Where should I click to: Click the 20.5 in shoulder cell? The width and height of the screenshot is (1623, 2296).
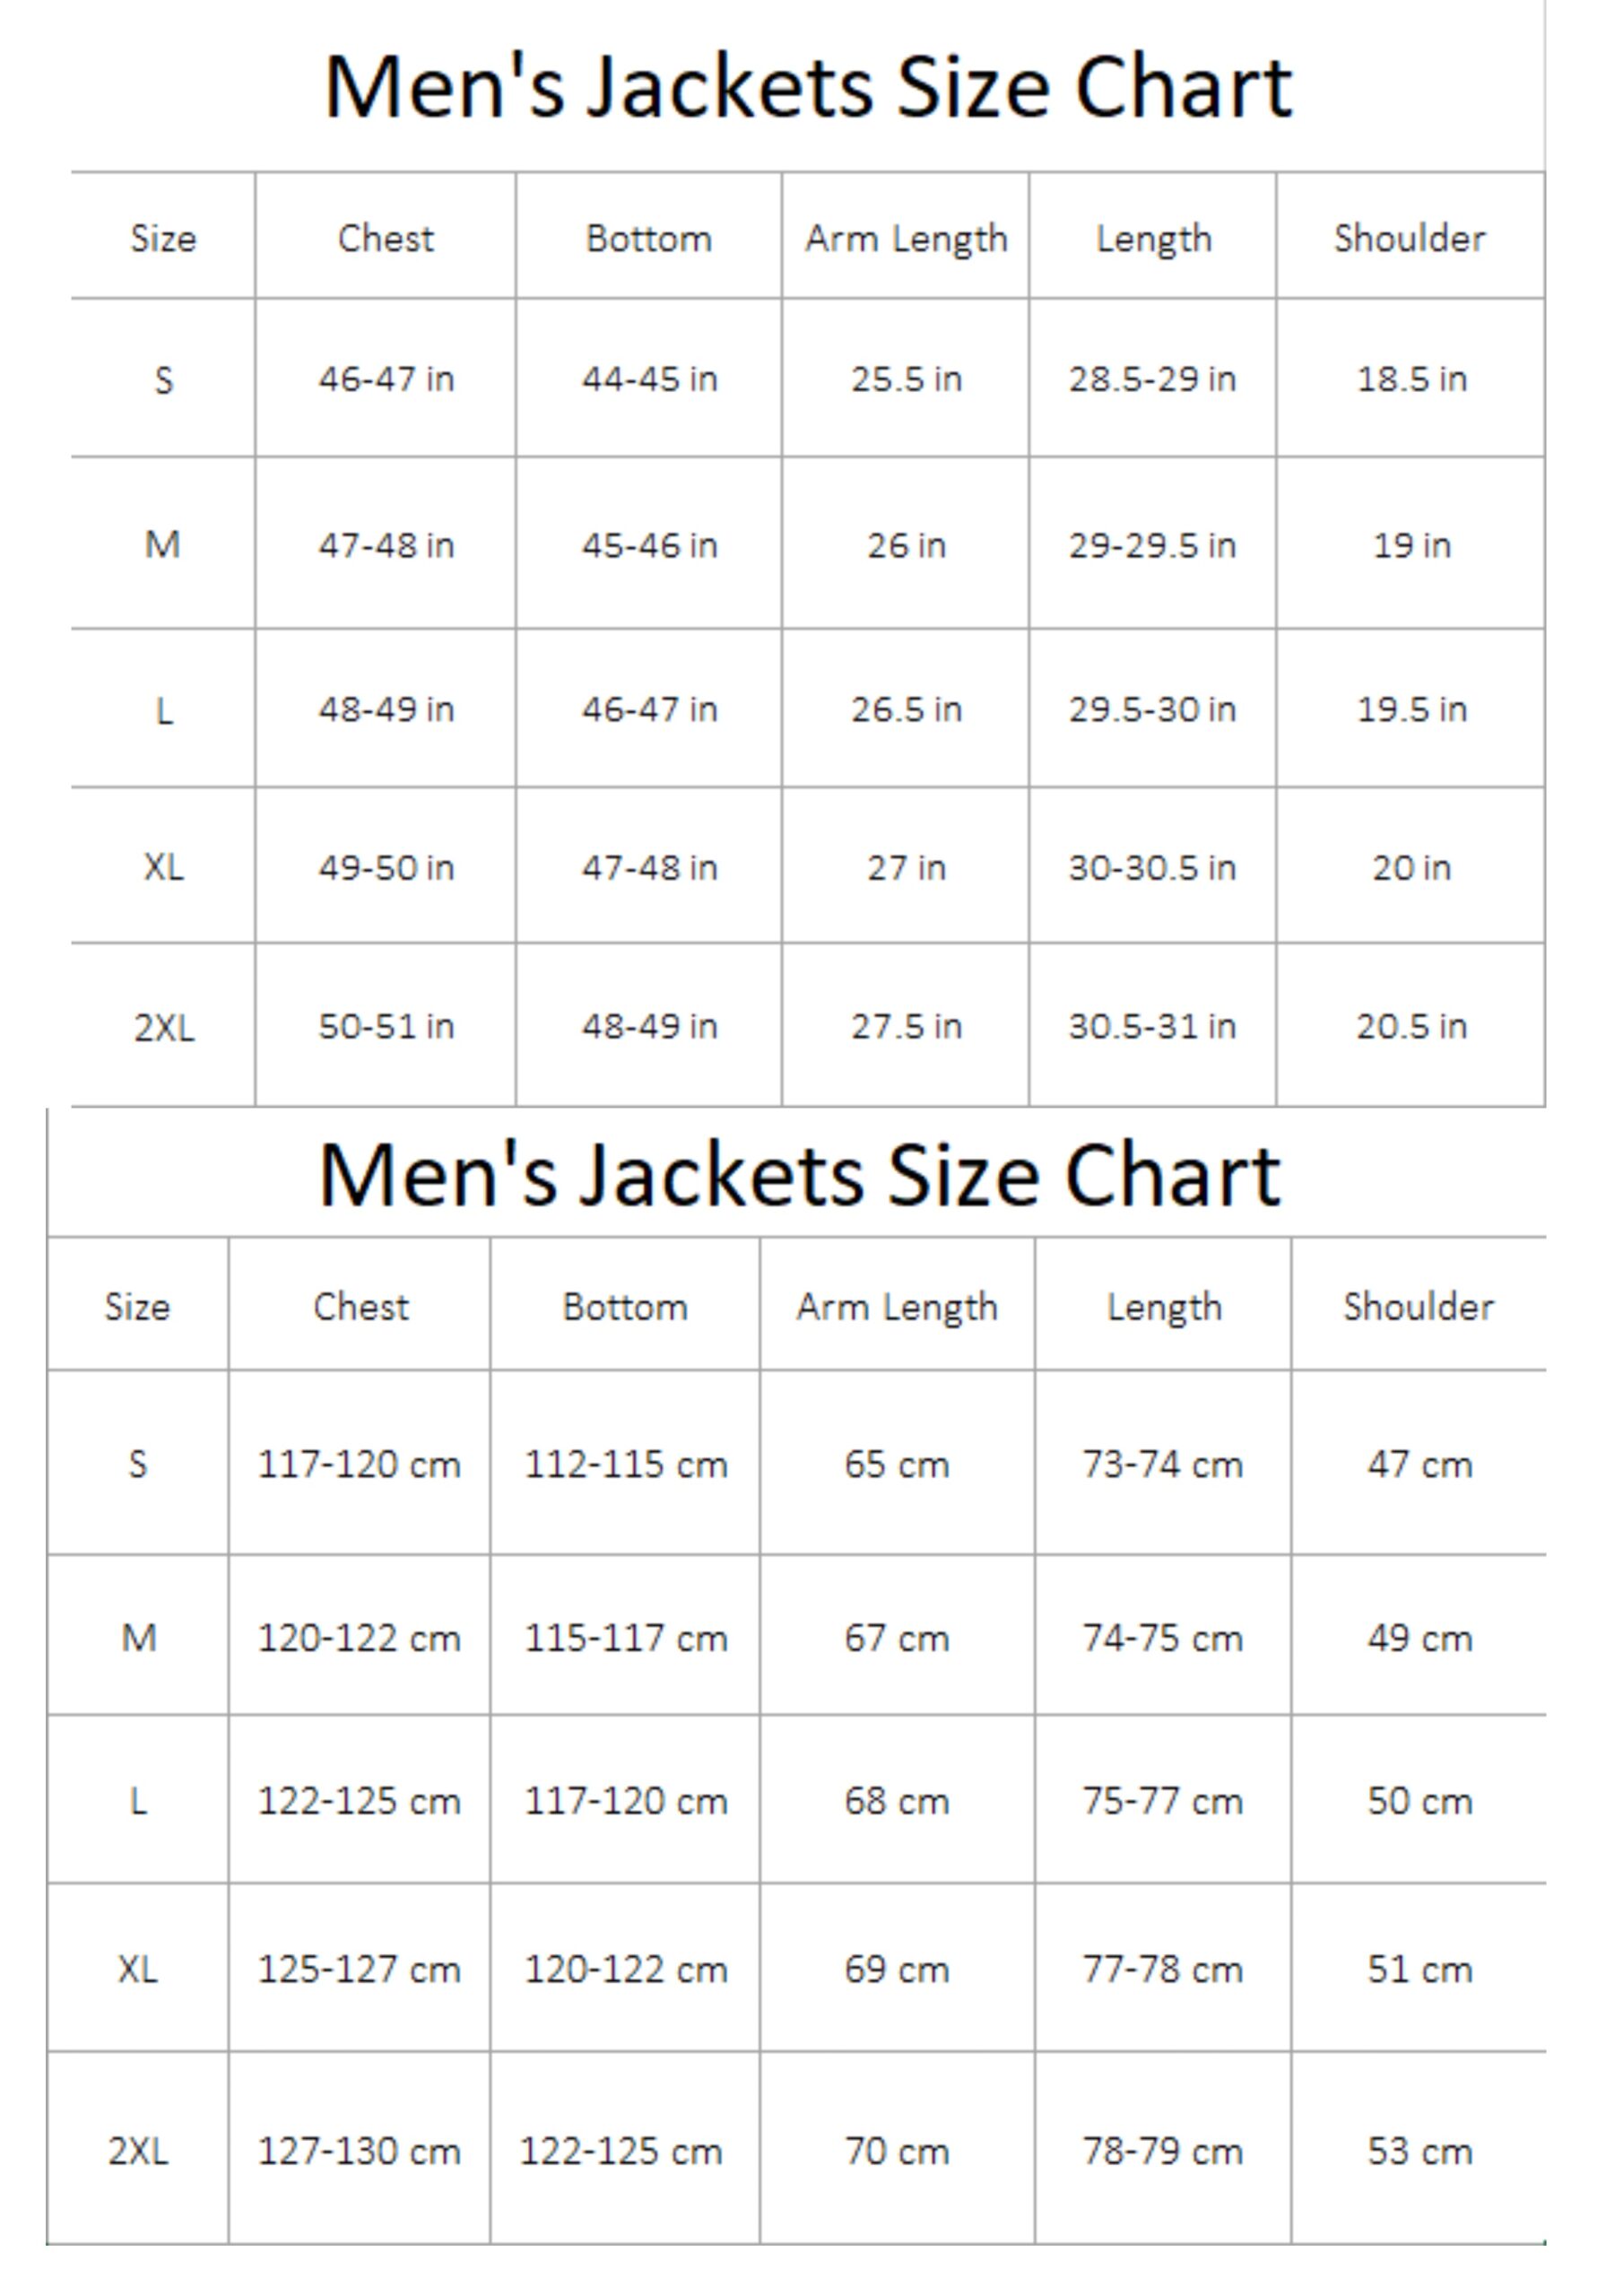1411,1026
